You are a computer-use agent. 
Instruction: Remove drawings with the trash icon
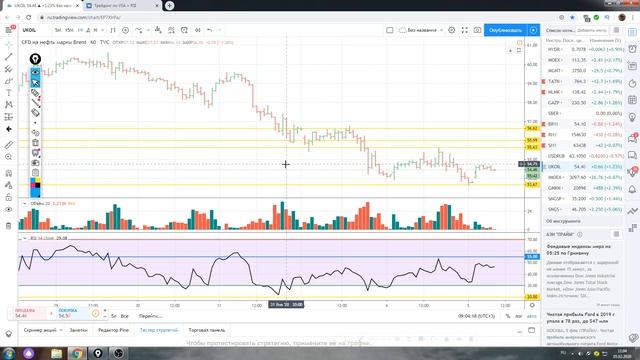(9, 226)
